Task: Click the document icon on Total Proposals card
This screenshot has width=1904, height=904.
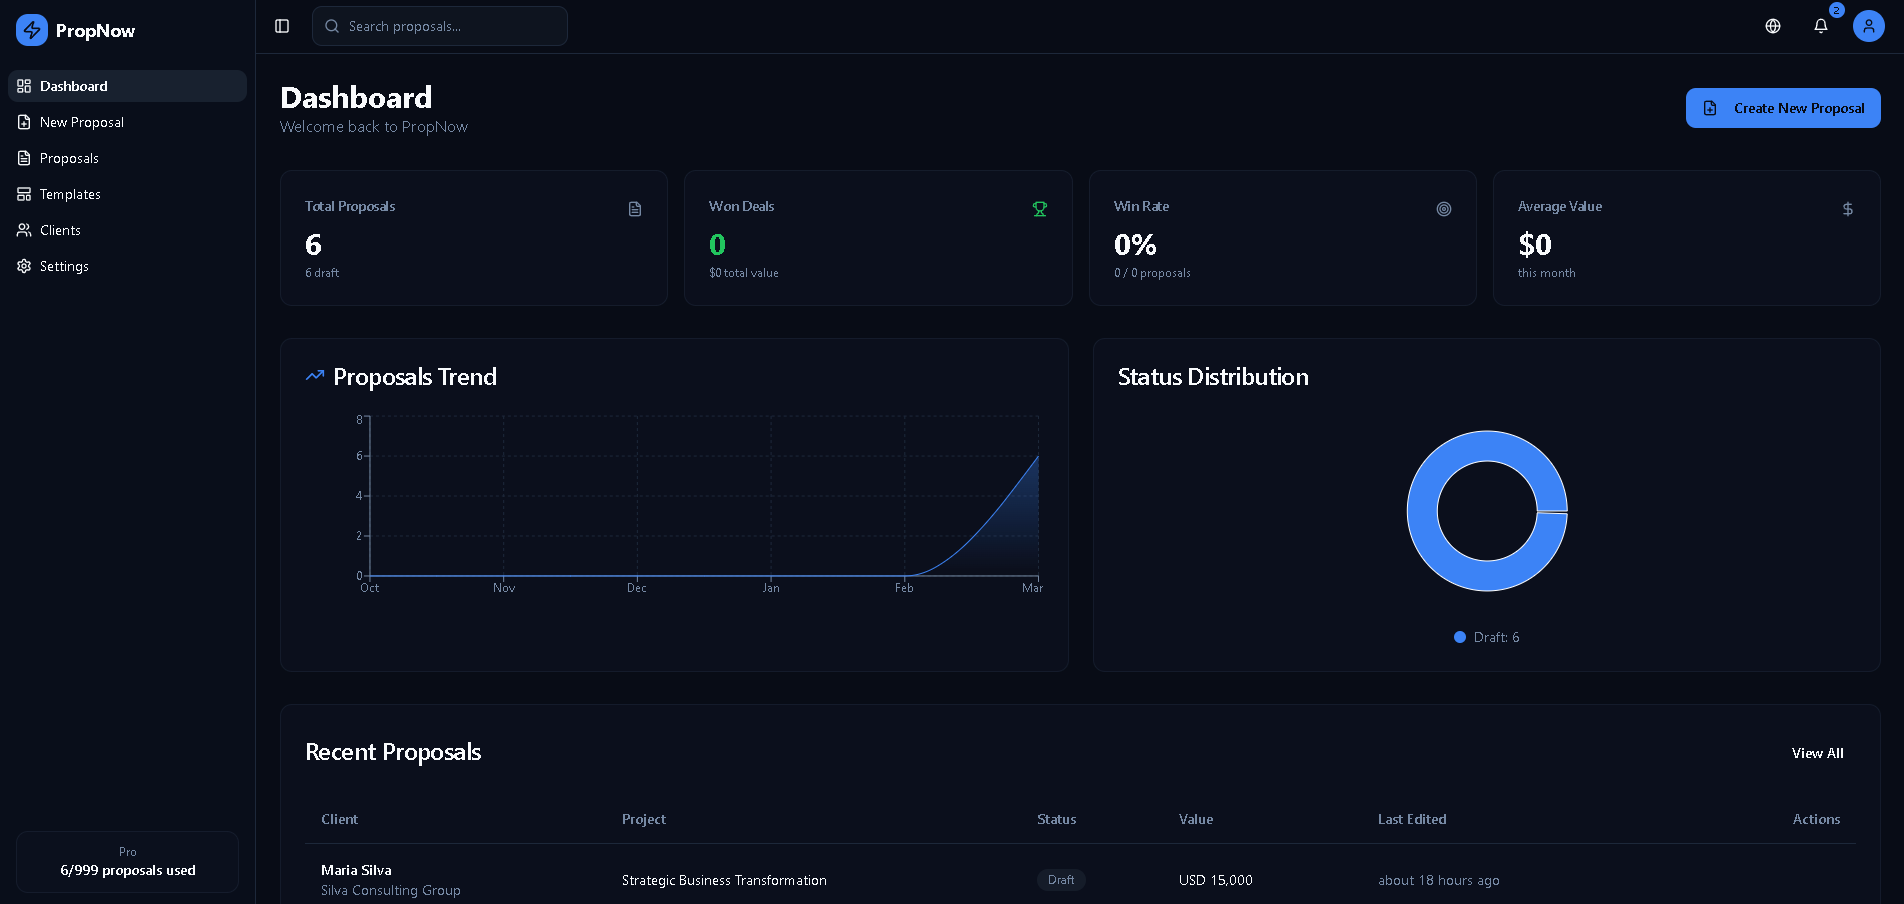Action: point(635,209)
